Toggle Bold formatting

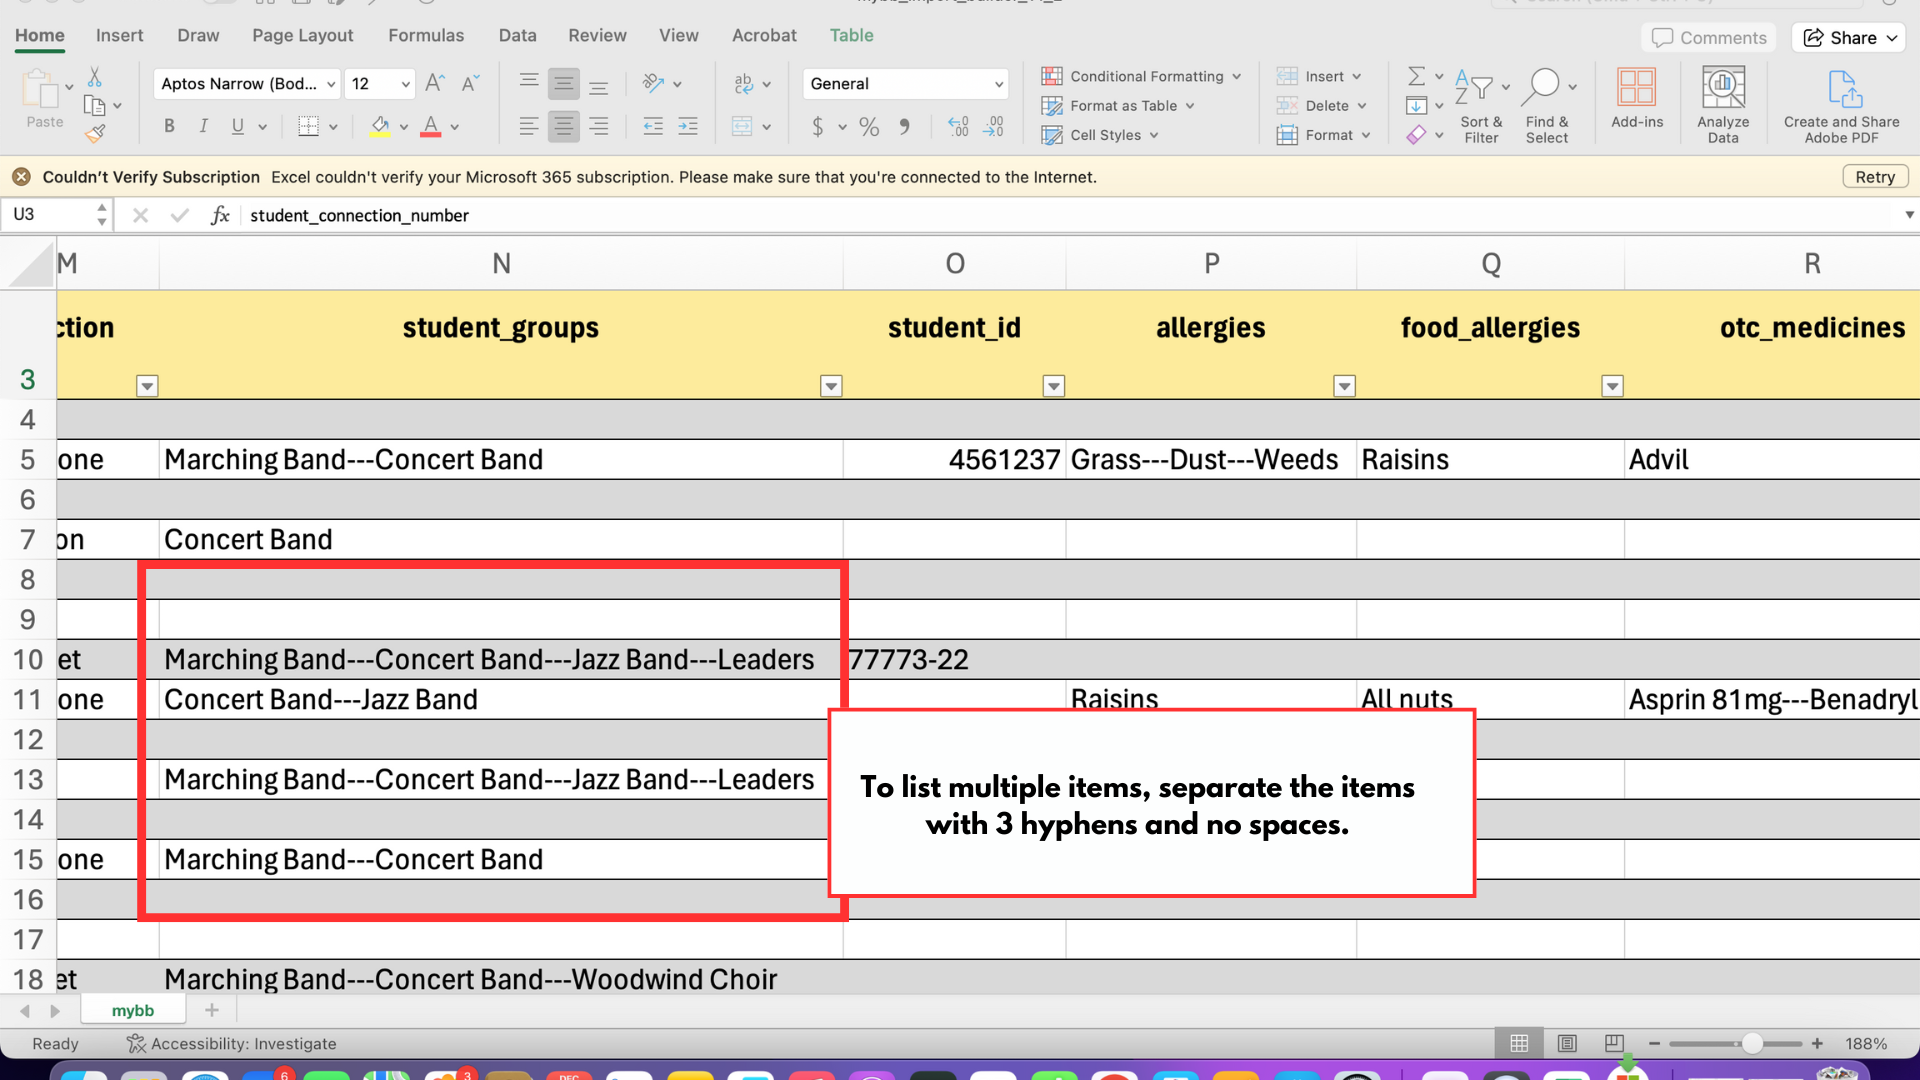click(x=169, y=126)
